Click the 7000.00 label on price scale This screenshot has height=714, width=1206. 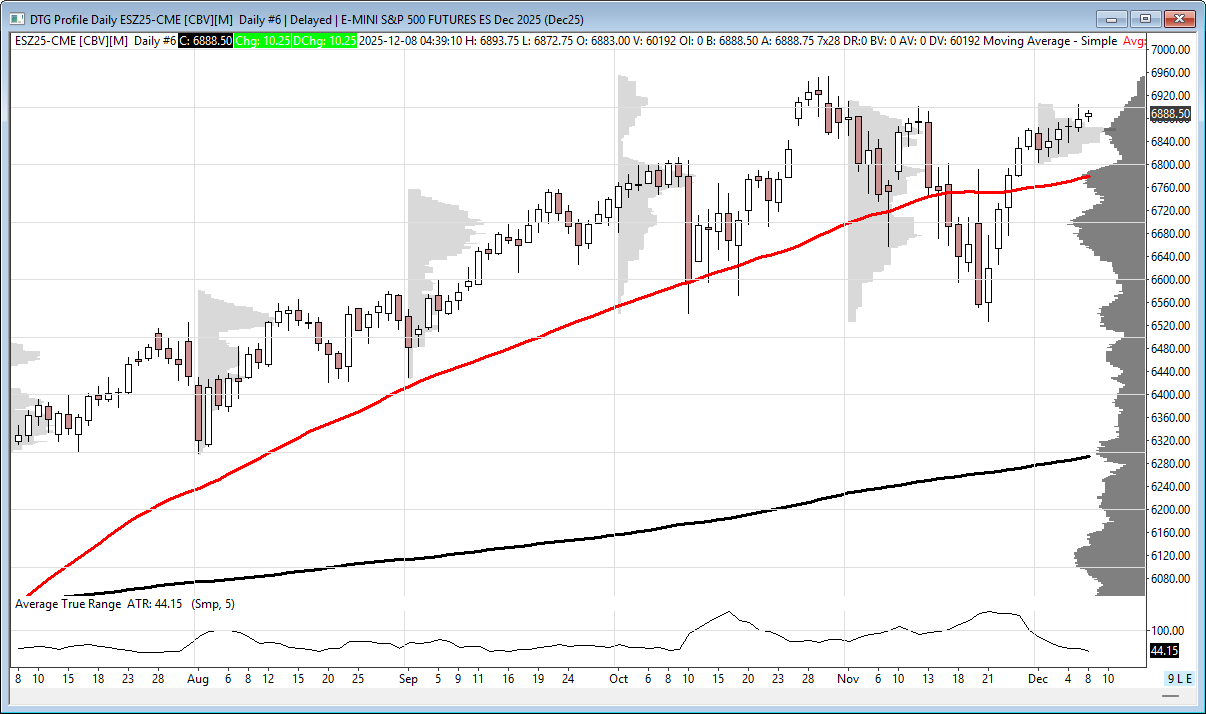(x=1169, y=50)
